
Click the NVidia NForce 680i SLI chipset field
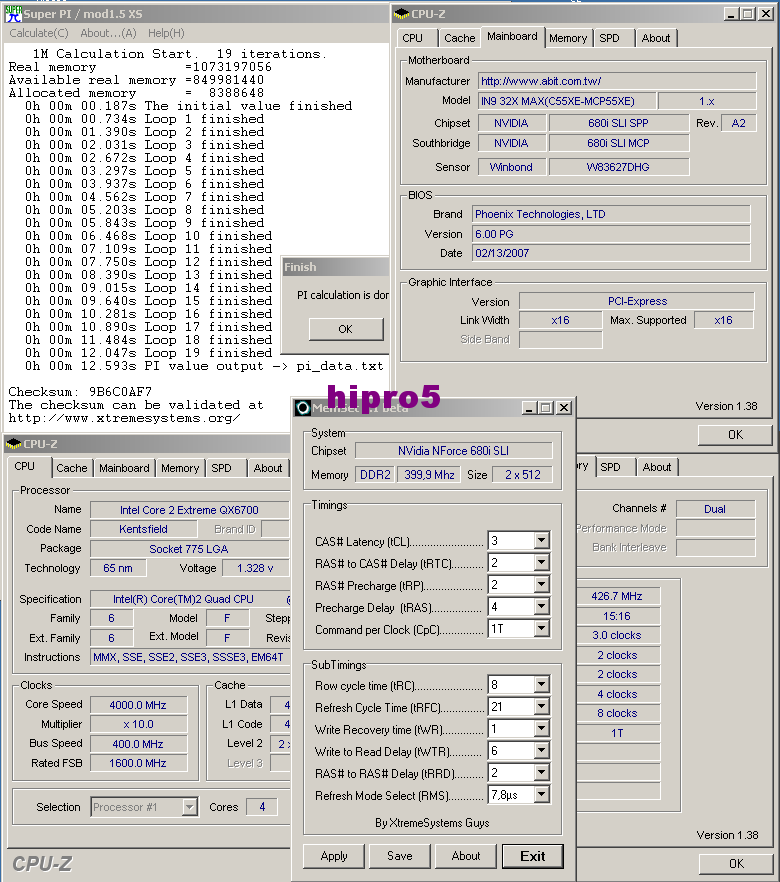[453, 451]
